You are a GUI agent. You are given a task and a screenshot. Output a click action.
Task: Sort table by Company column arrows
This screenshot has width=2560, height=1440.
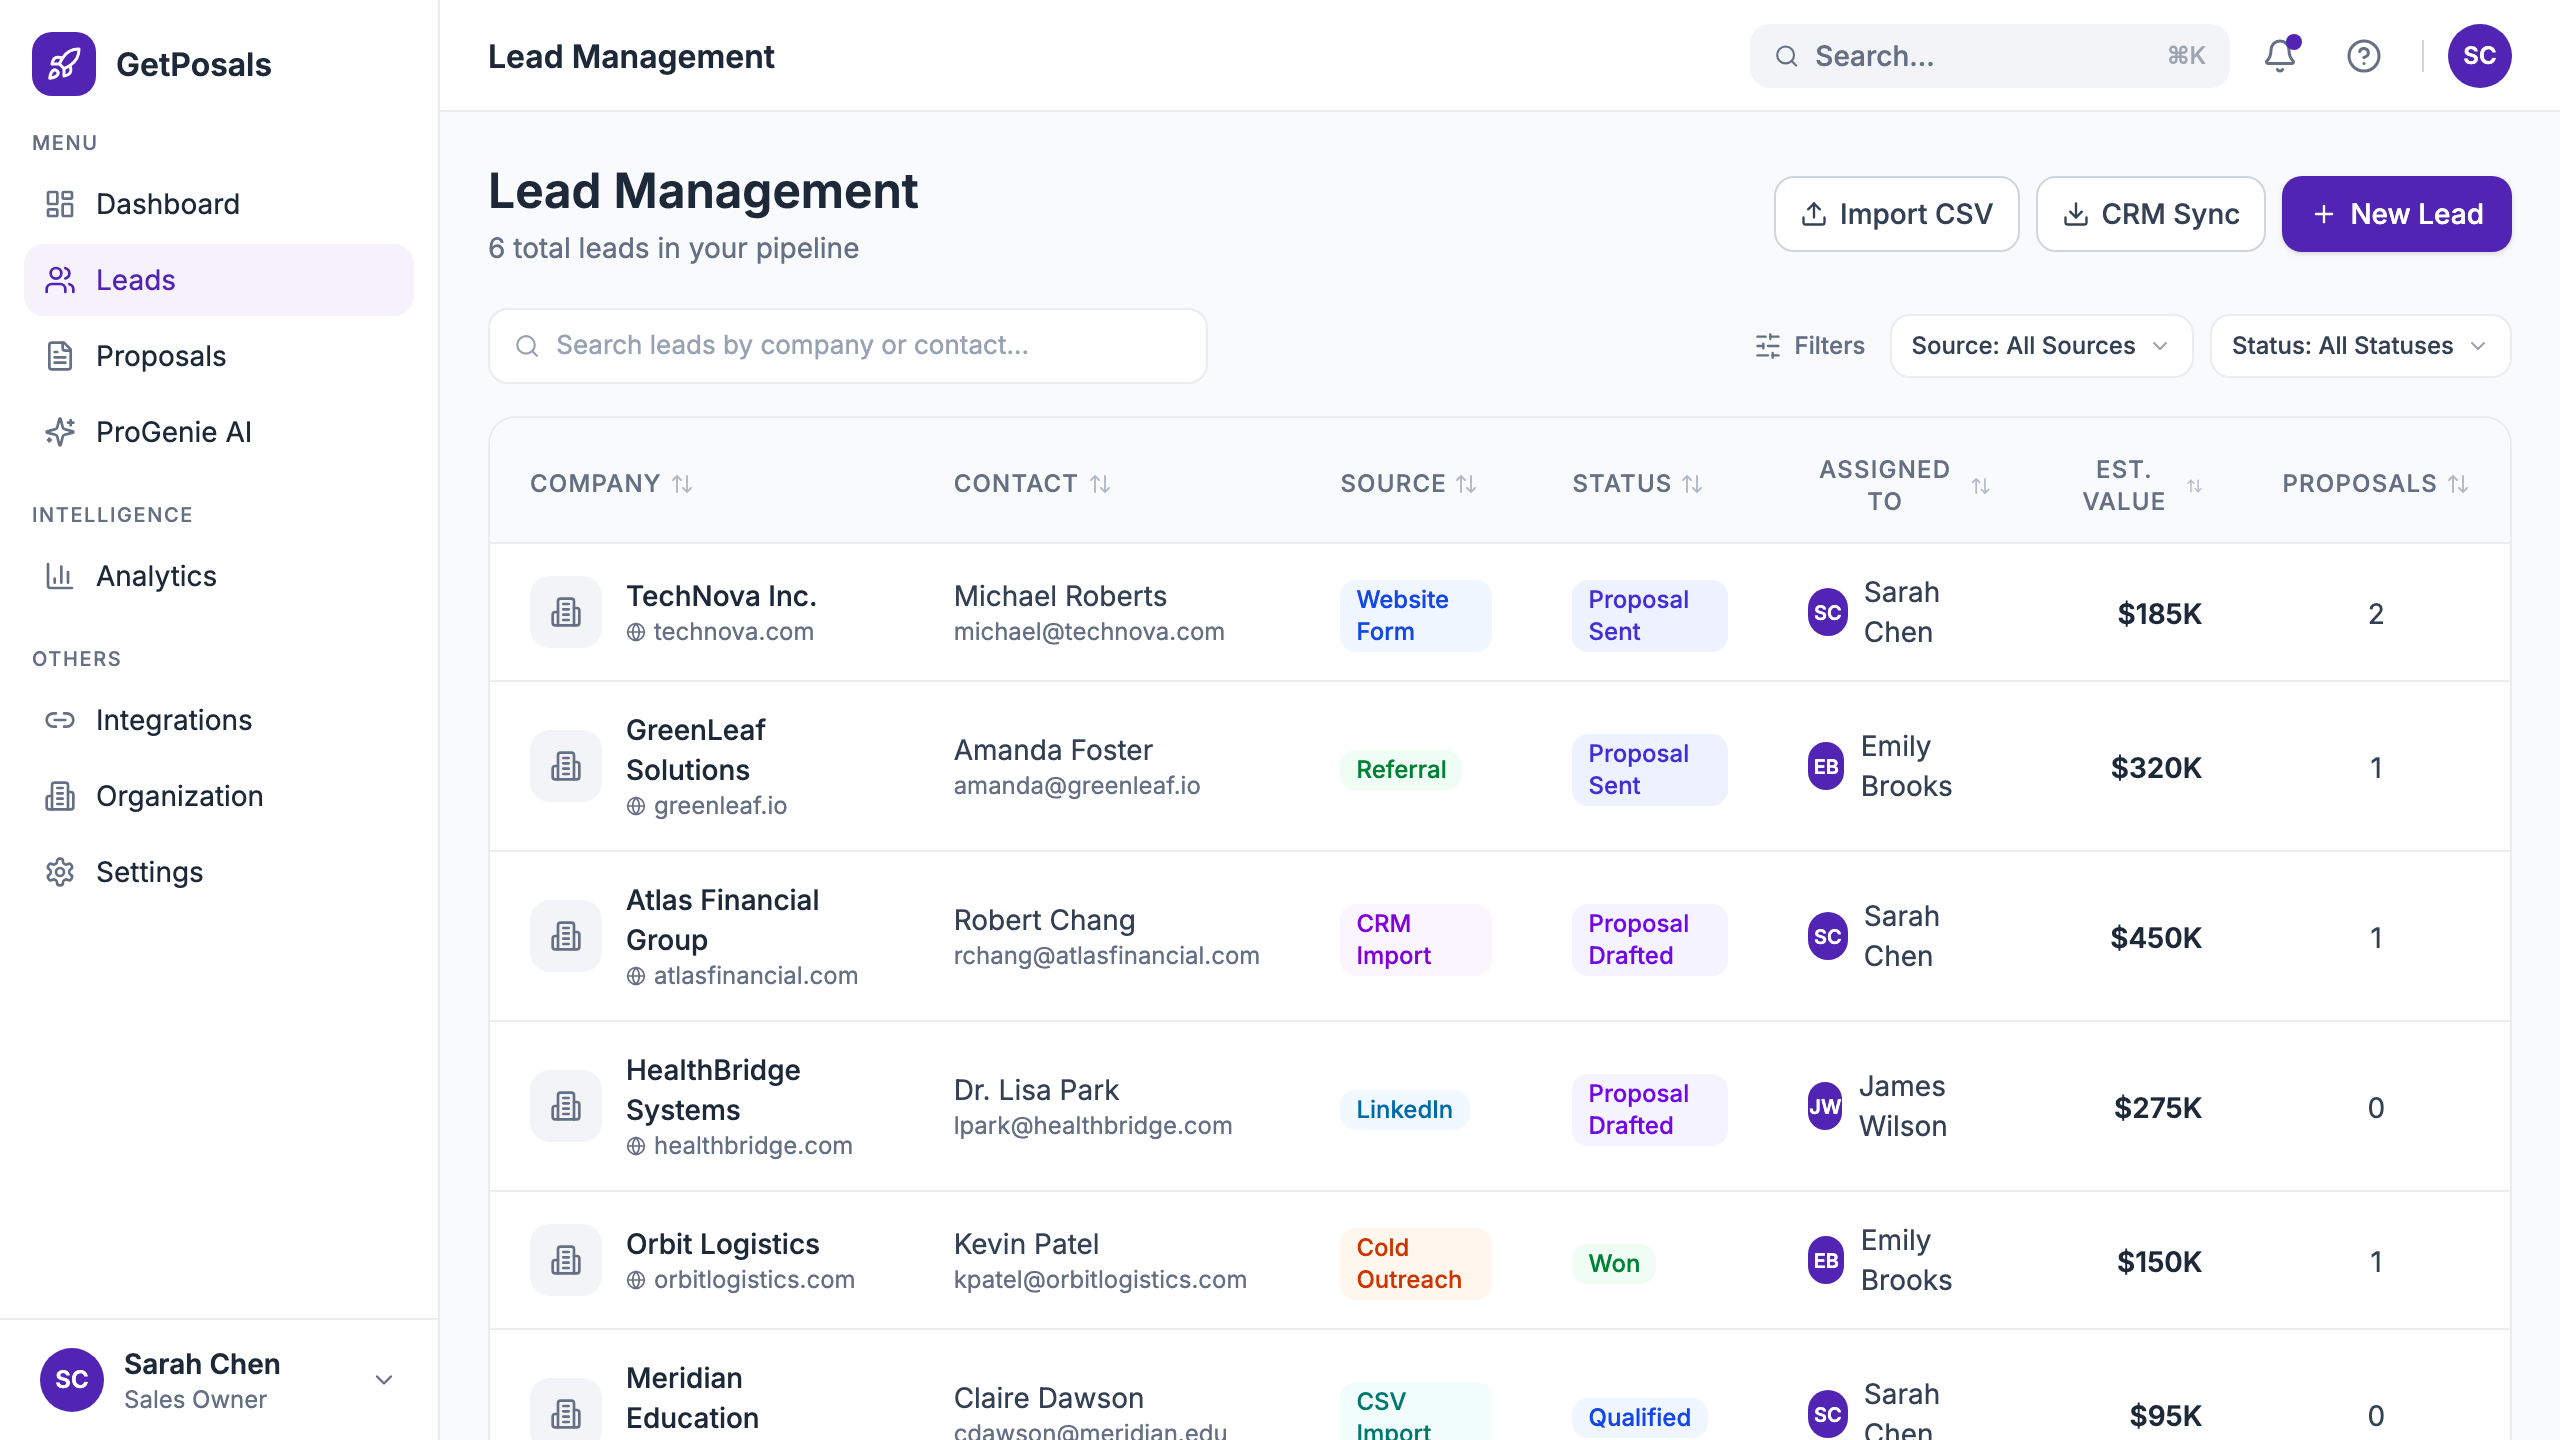tap(682, 484)
